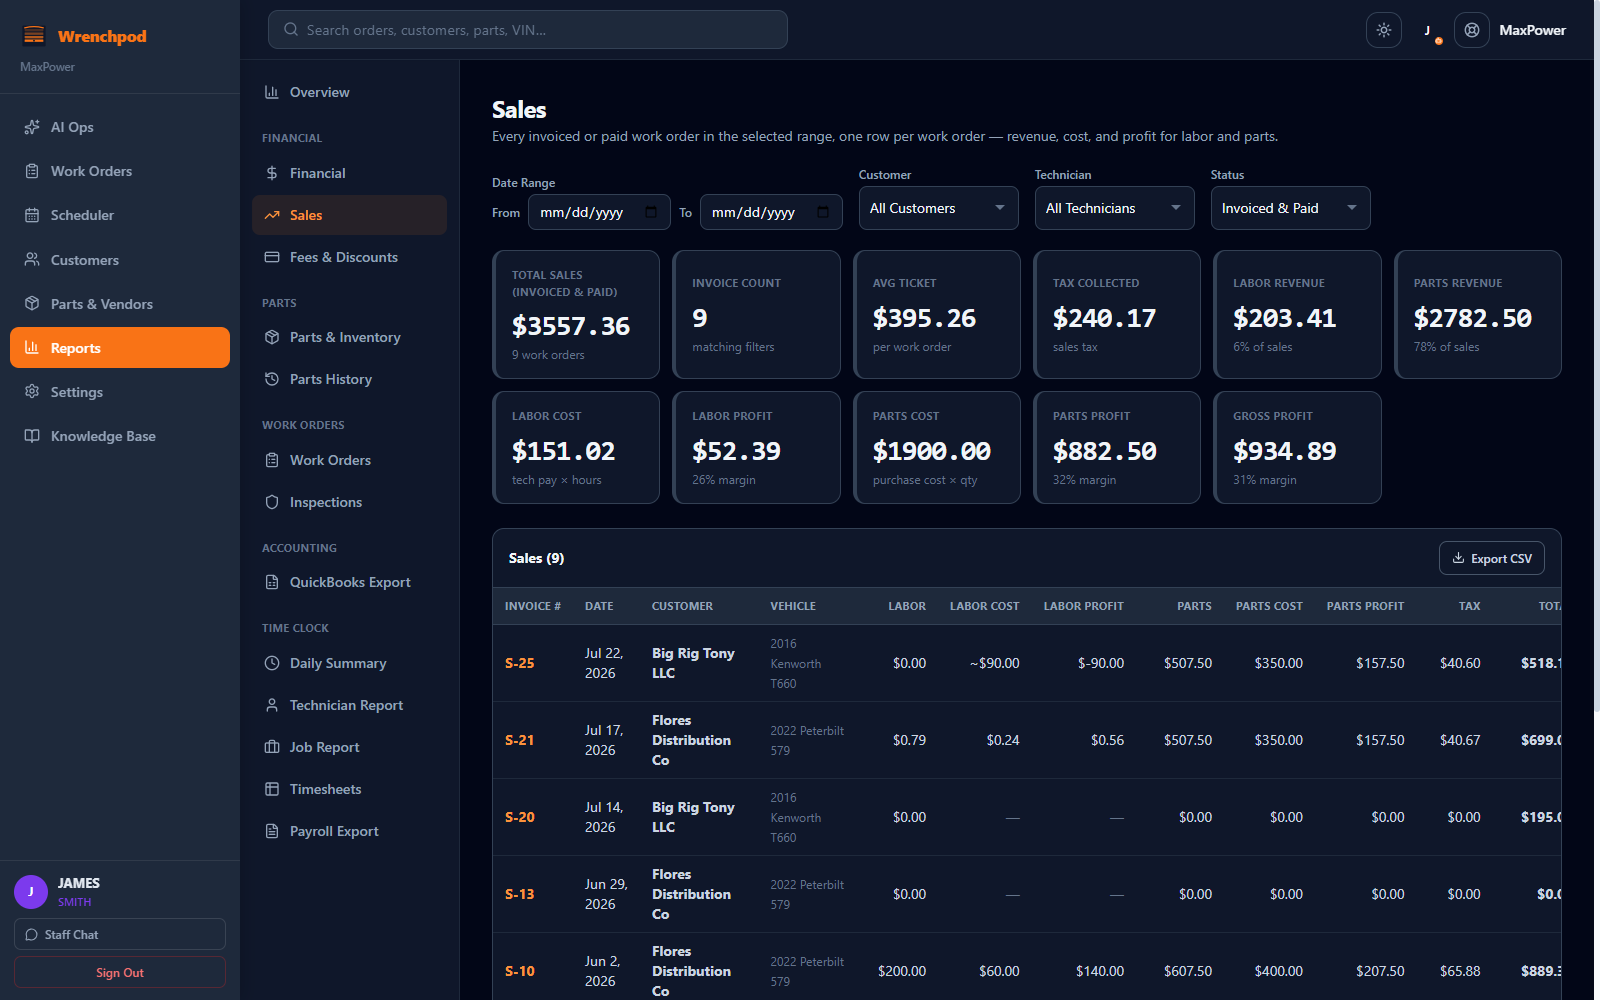
Task: Click the Daily Summary clock icon
Action: [272, 663]
